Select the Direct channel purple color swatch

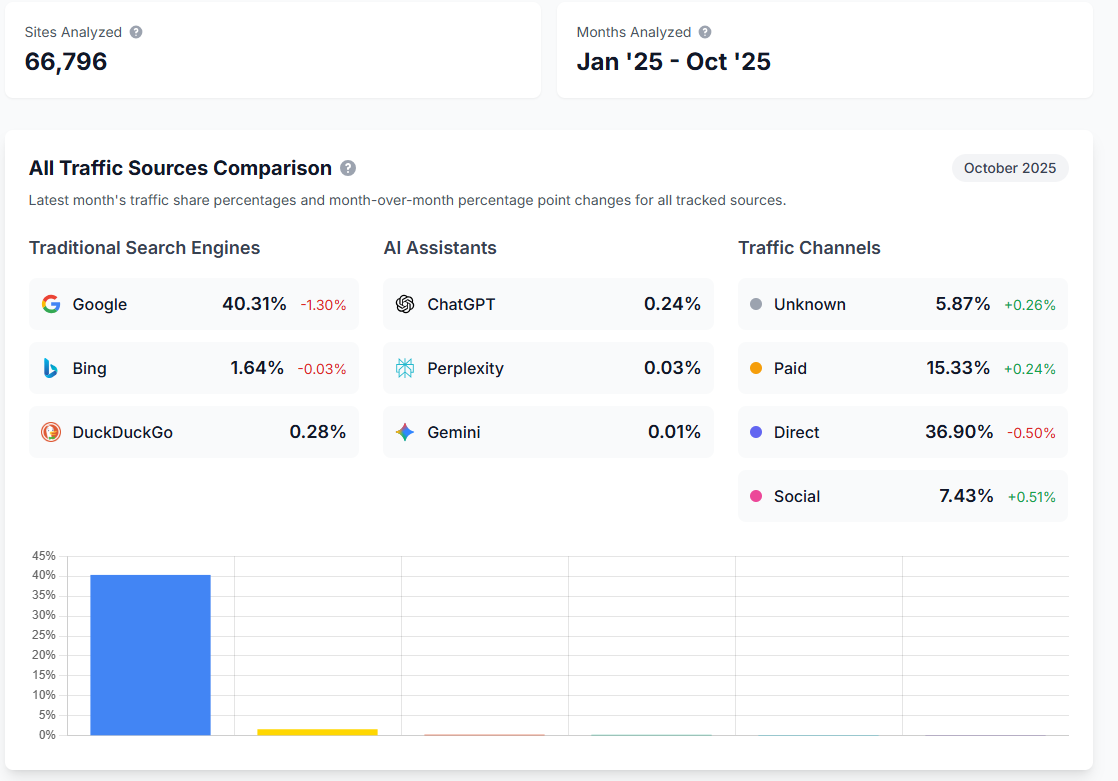754,432
